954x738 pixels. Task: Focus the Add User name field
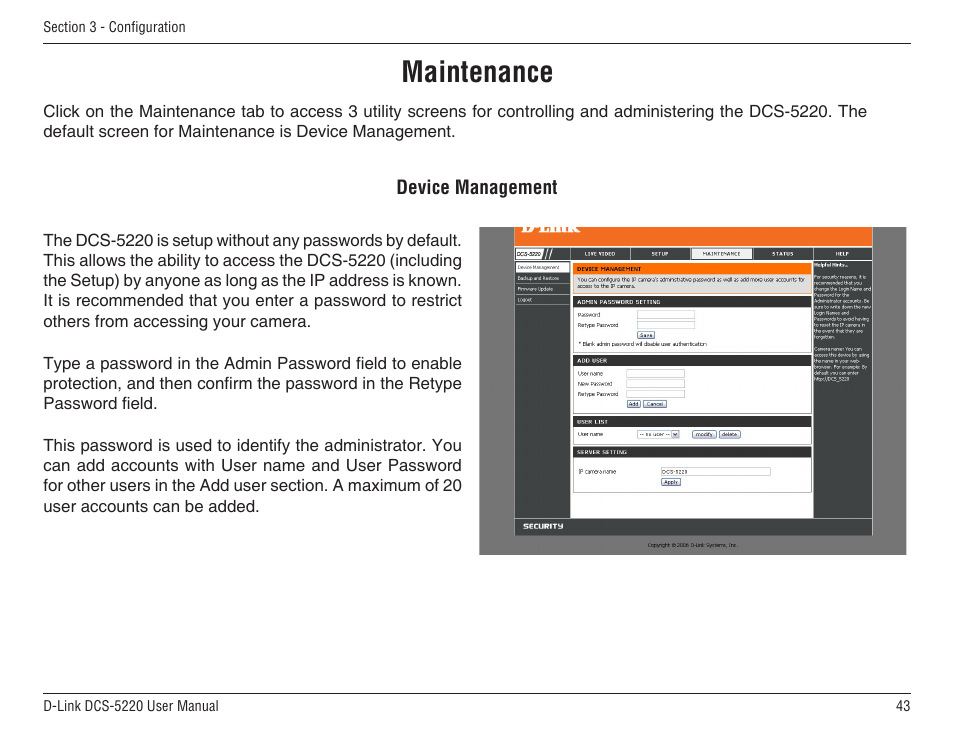pyautogui.click(x=655, y=374)
